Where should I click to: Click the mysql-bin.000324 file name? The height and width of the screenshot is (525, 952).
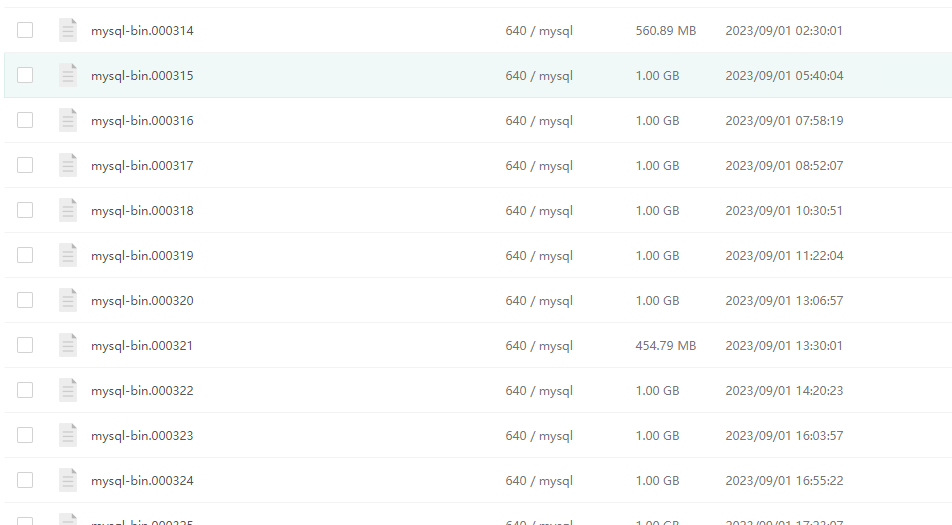[142, 481]
